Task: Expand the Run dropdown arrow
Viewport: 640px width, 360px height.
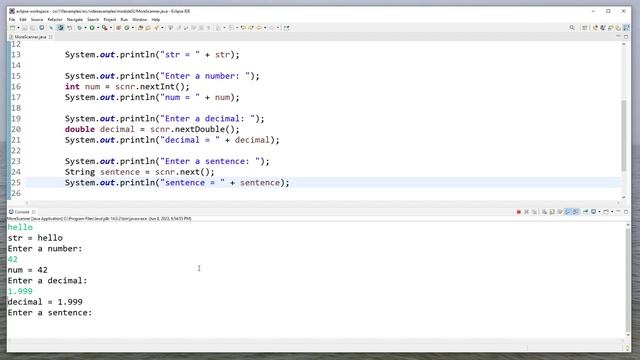Action: (x=98, y=28)
